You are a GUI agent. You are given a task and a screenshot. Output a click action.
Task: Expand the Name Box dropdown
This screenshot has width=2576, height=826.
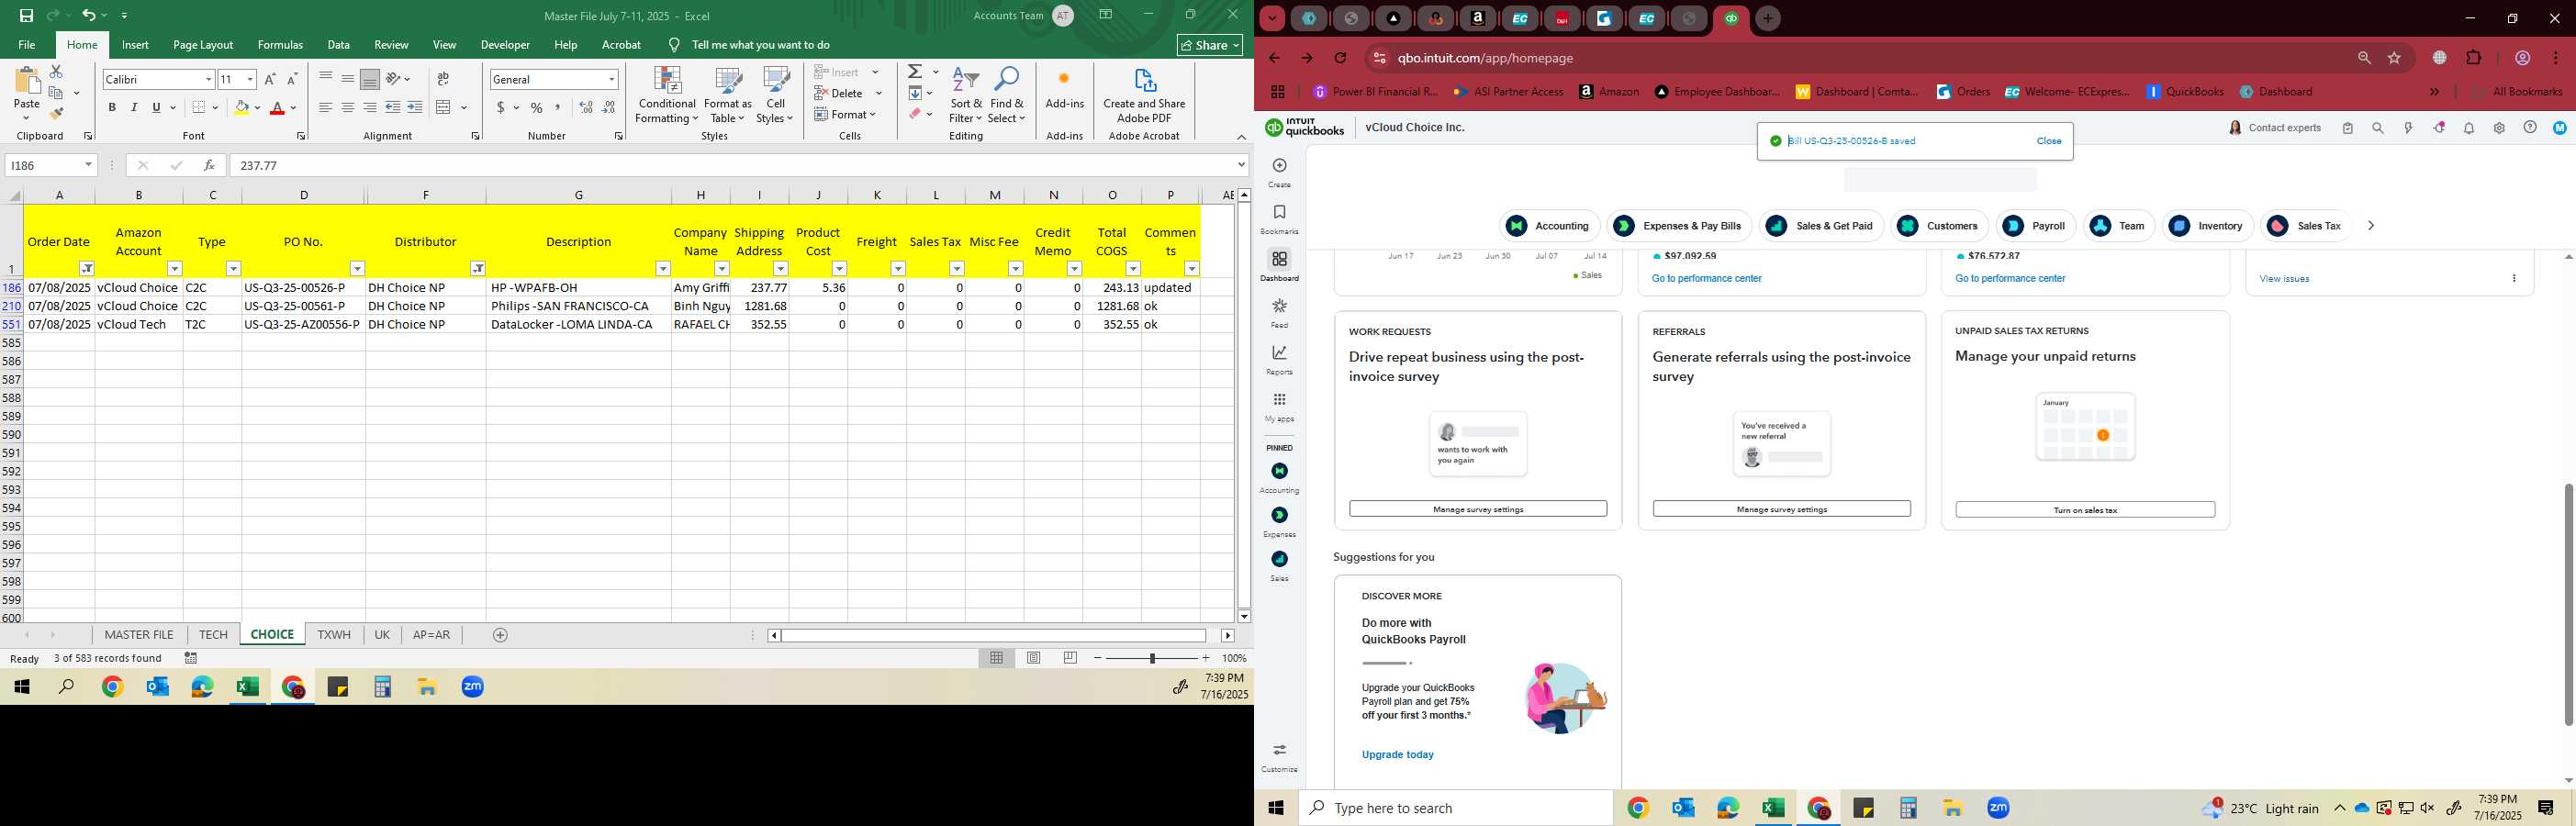(88, 166)
